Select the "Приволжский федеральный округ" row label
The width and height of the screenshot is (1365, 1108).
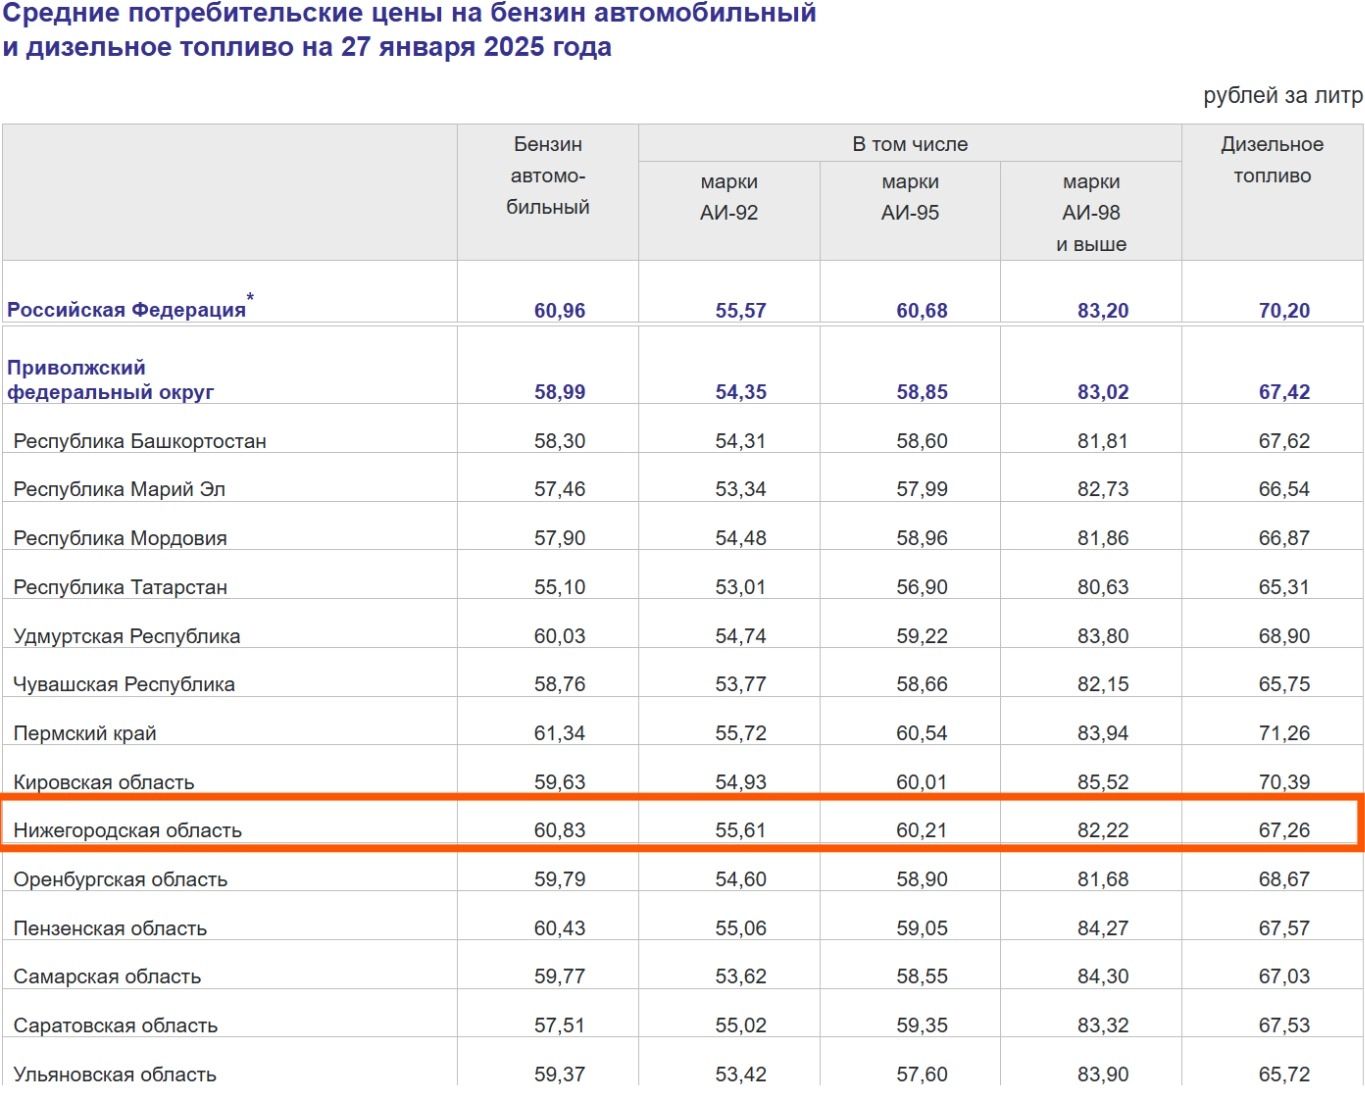pyautogui.click(x=110, y=380)
